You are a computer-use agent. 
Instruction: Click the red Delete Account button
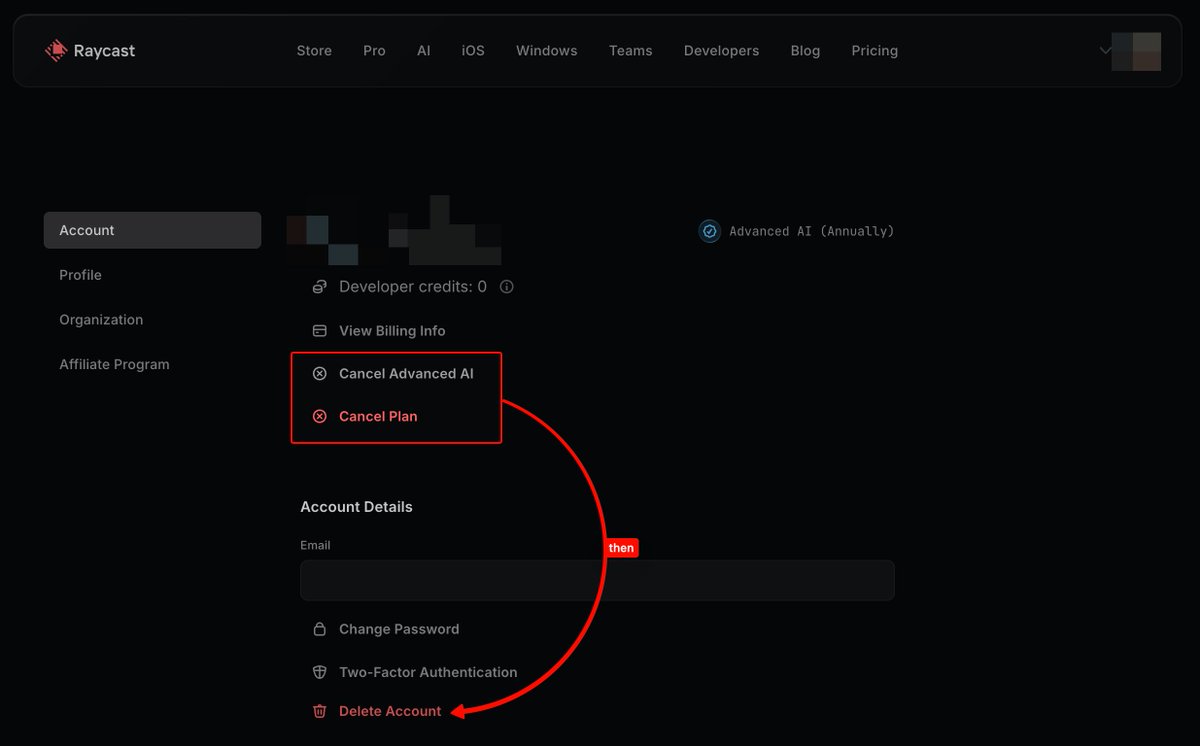point(390,711)
